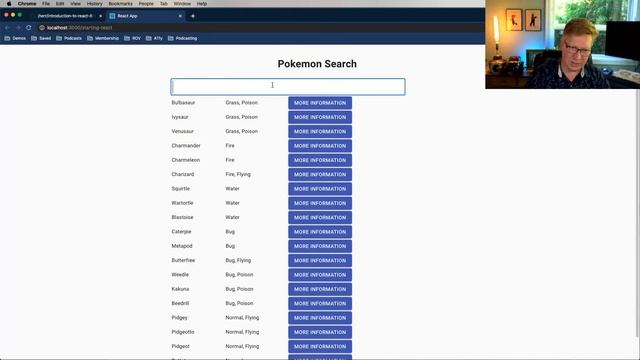Open a new browser tab

click(193, 16)
